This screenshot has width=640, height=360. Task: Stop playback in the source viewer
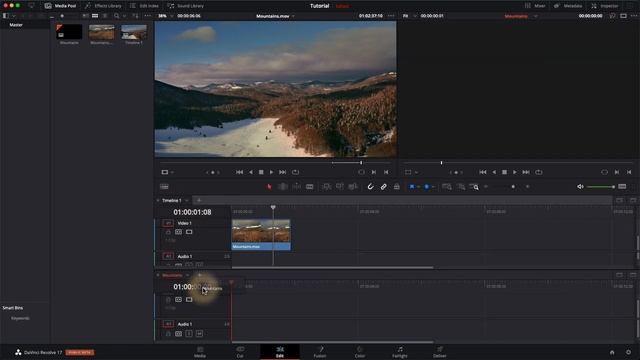[261, 172]
